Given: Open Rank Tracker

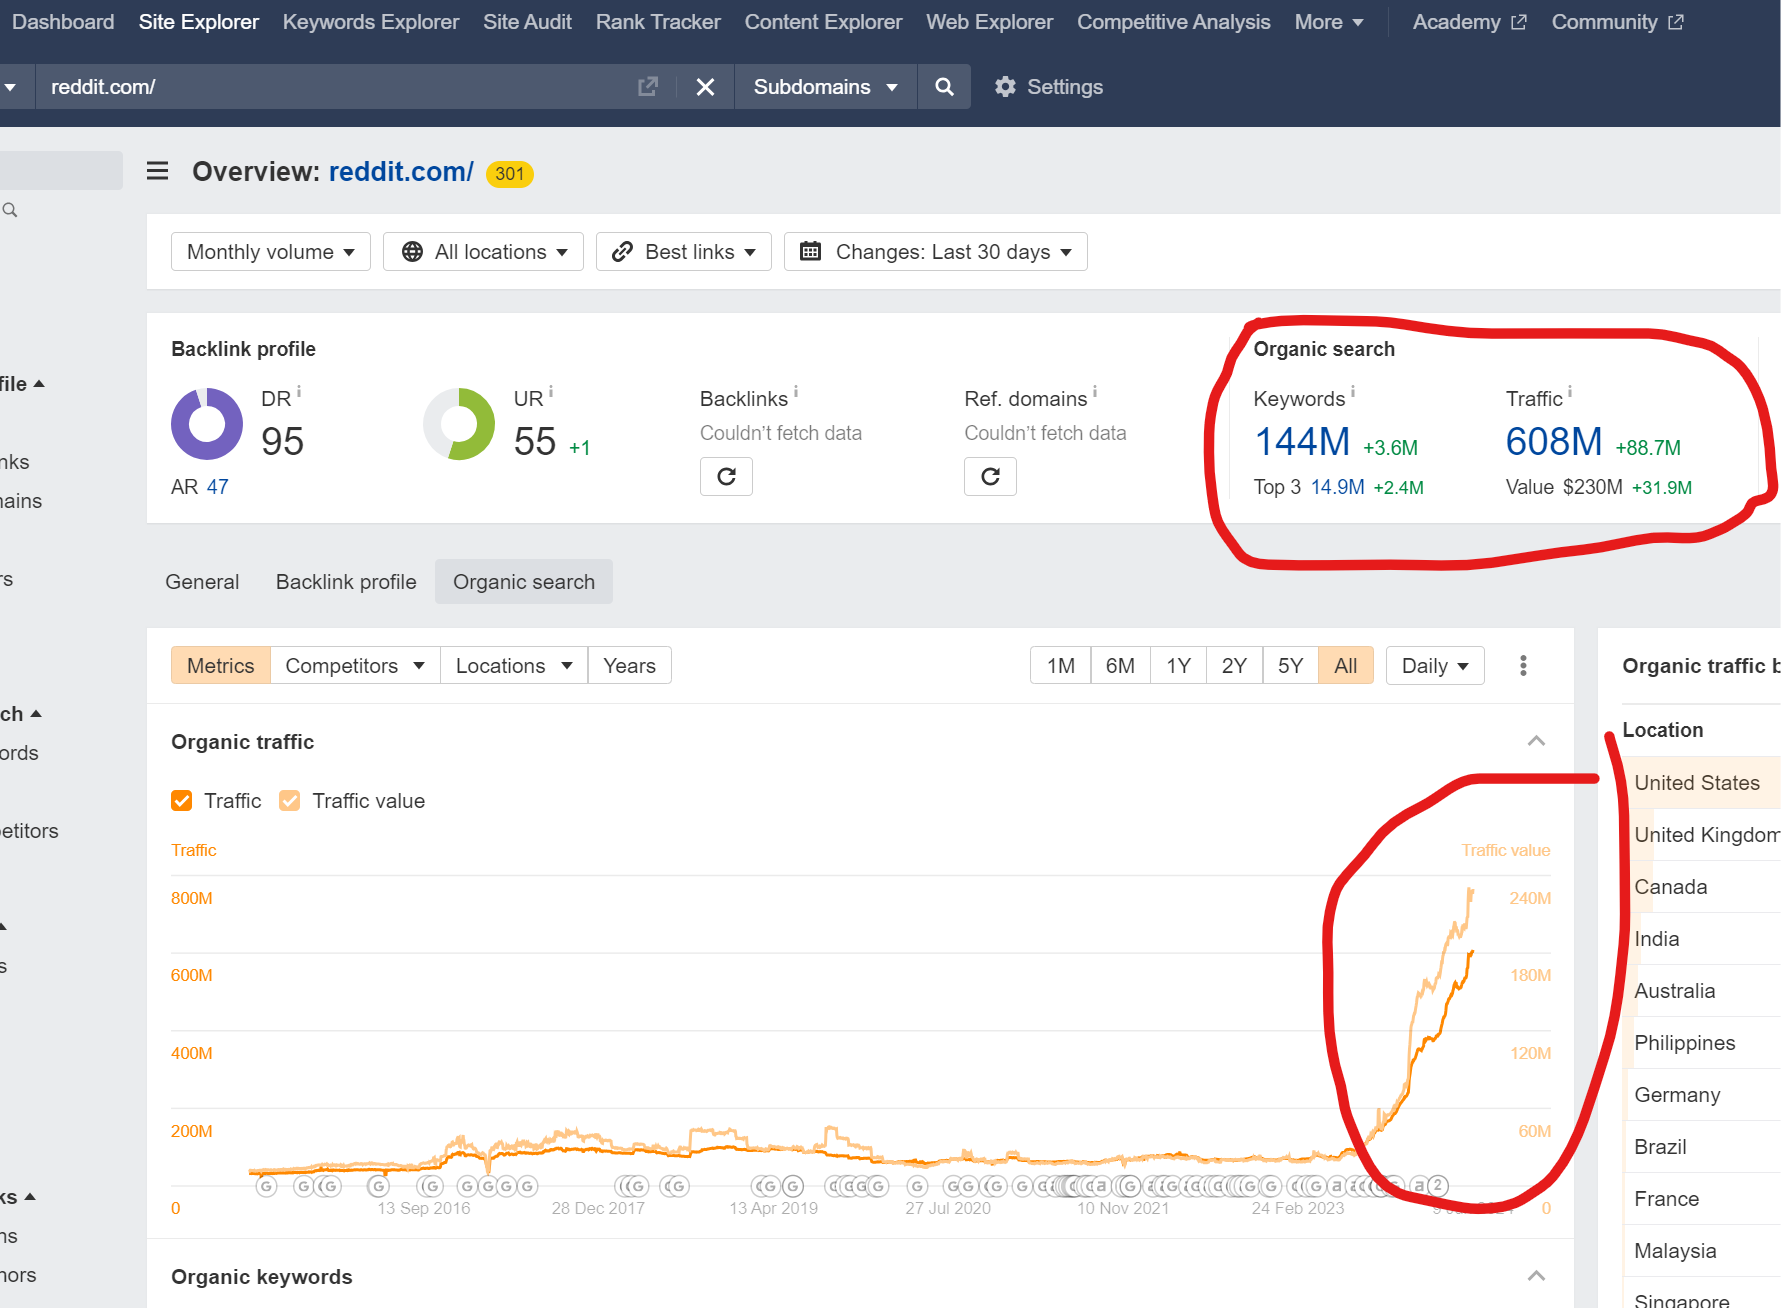Looking at the screenshot, I should point(658,22).
